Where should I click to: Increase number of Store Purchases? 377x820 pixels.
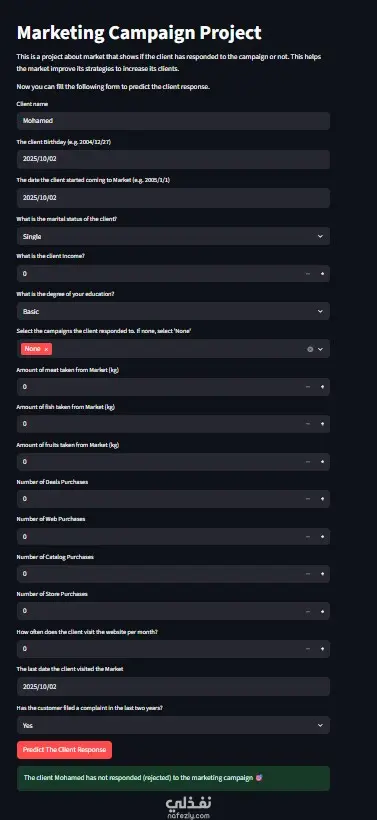(x=322, y=611)
